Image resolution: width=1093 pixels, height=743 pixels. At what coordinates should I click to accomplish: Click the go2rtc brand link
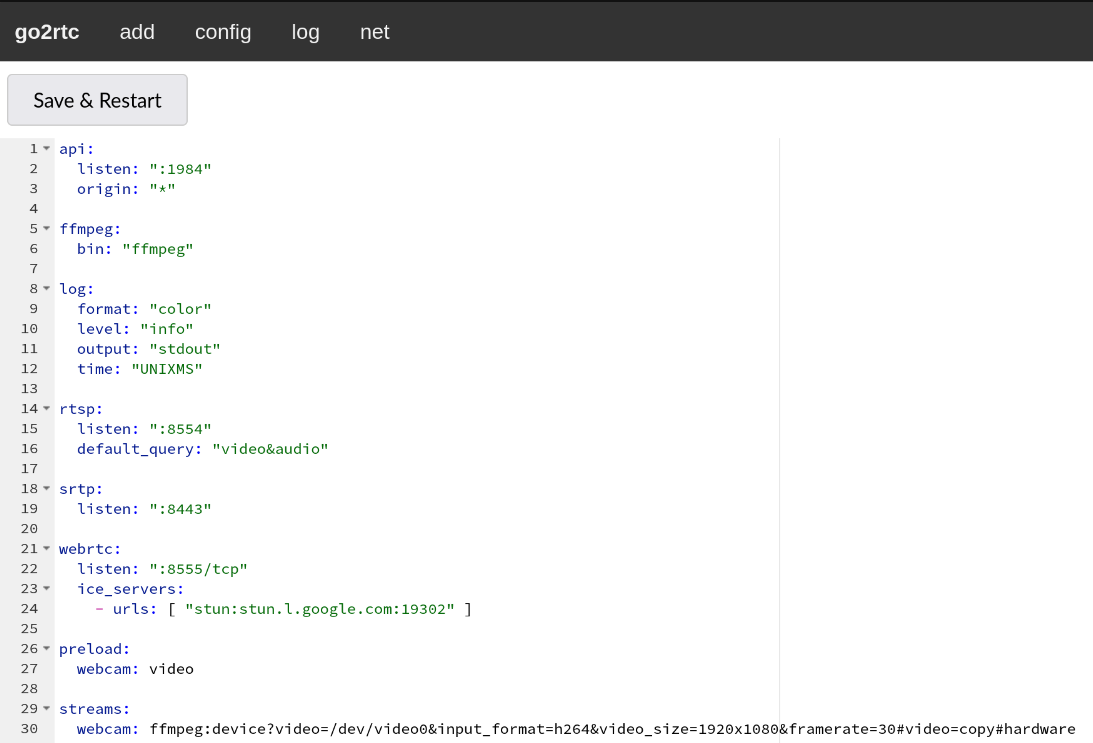47,31
